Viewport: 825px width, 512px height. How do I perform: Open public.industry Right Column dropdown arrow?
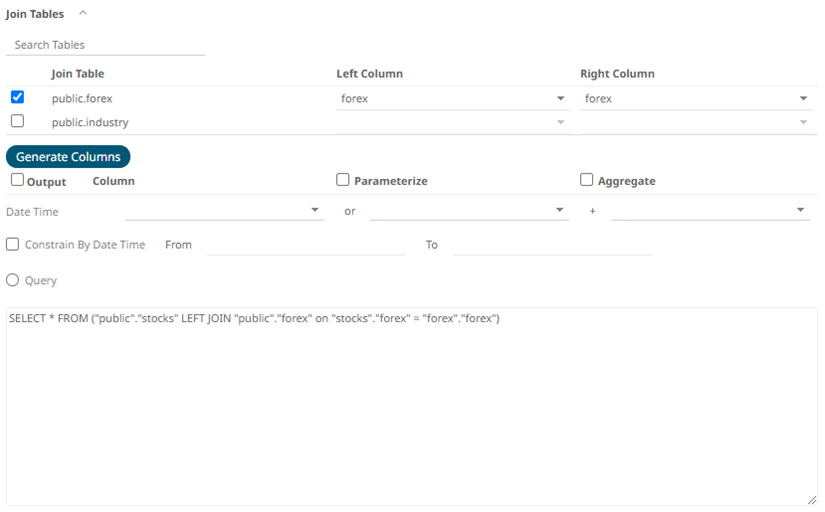coord(803,123)
